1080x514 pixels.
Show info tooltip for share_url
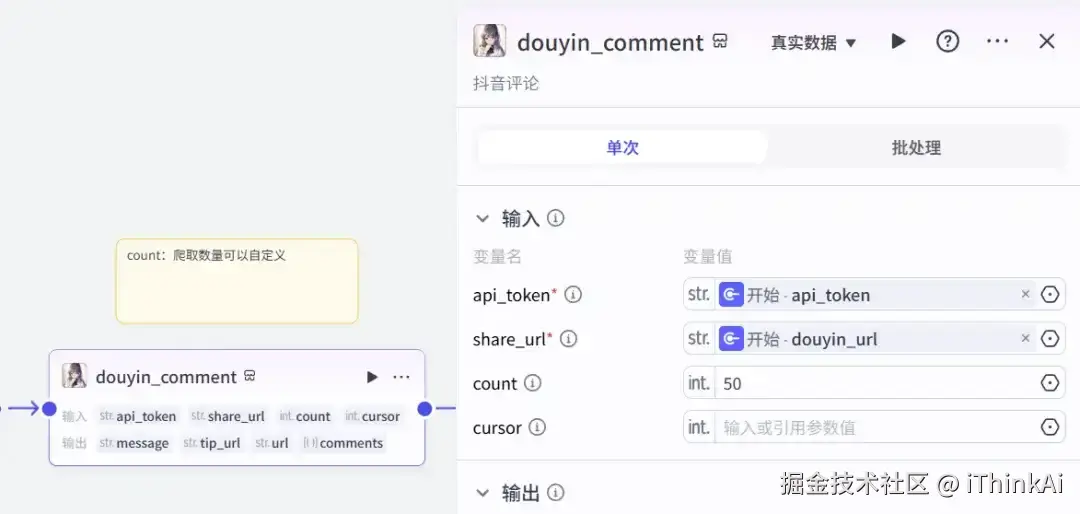(569, 339)
